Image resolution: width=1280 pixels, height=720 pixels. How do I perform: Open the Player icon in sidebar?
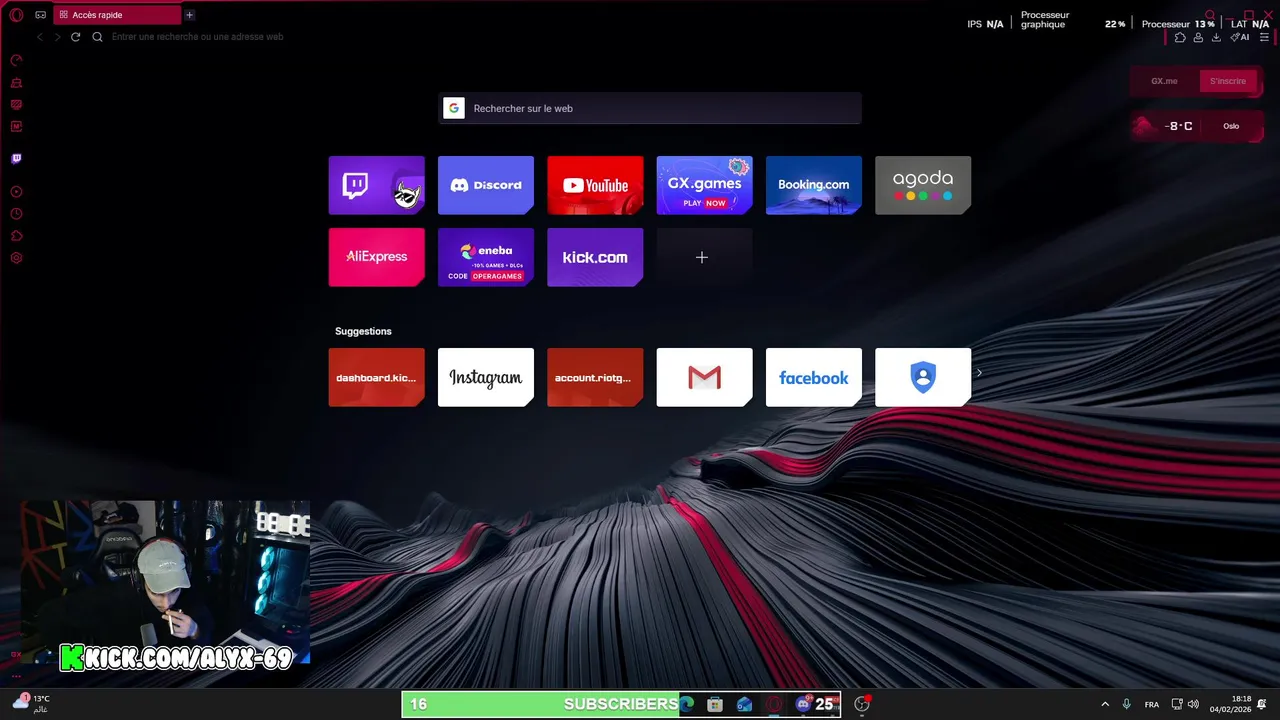(16, 191)
